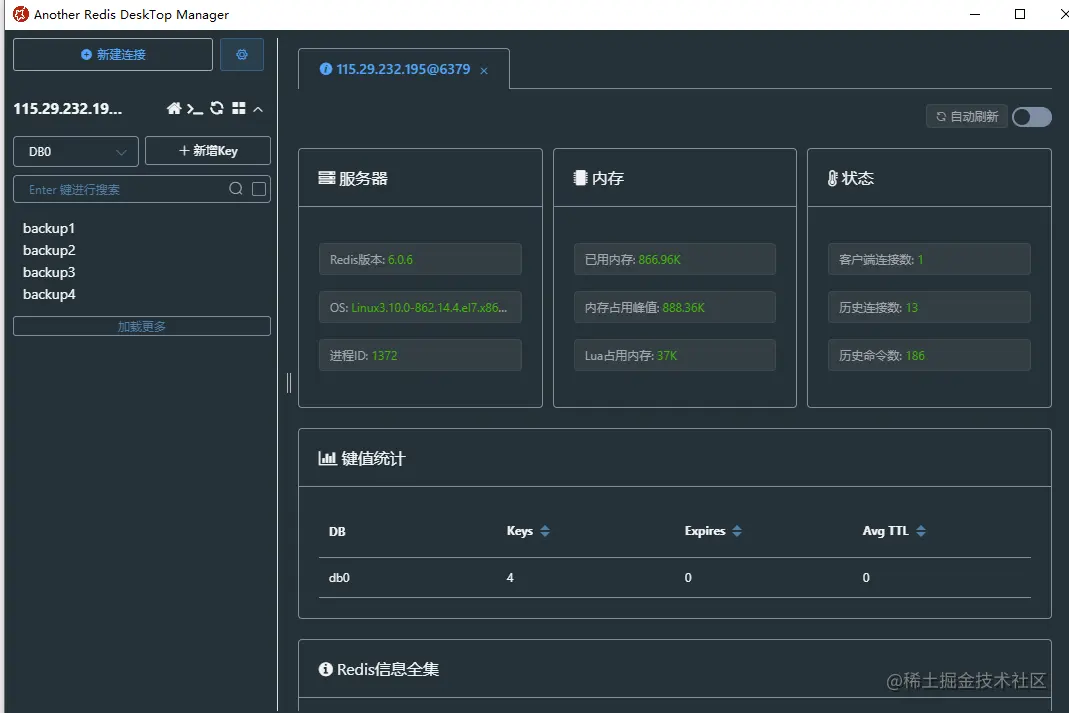The height and width of the screenshot is (713, 1069).
Task: Click the 进程ID: 1372 field
Action: click(x=420, y=355)
